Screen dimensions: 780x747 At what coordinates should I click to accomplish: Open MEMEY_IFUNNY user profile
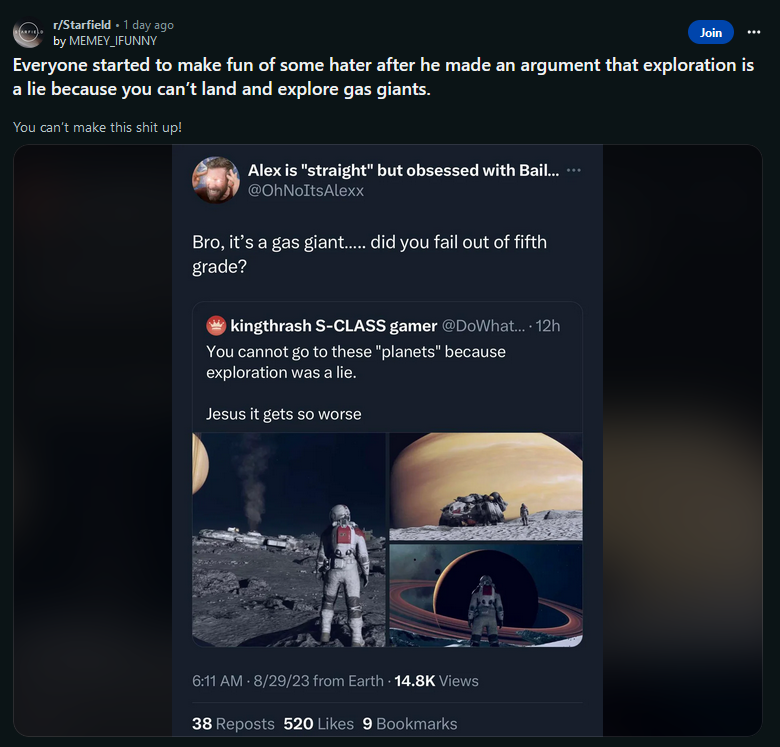(112, 41)
